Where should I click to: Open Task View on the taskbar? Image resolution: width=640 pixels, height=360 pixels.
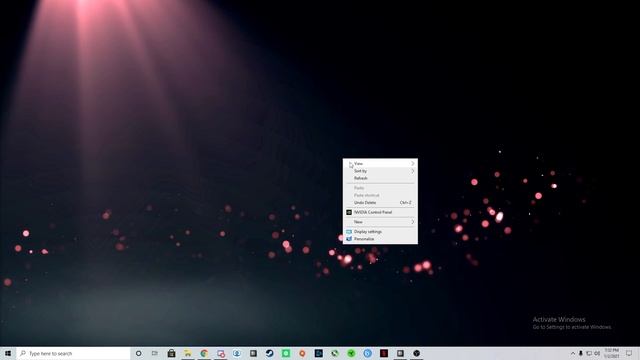155,353
